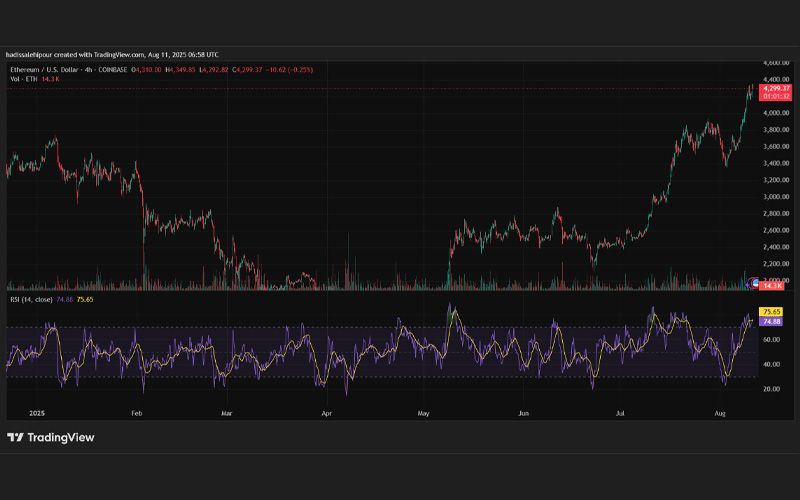
Task: Click the COINBASE exchange label
Action: (112, 69)
